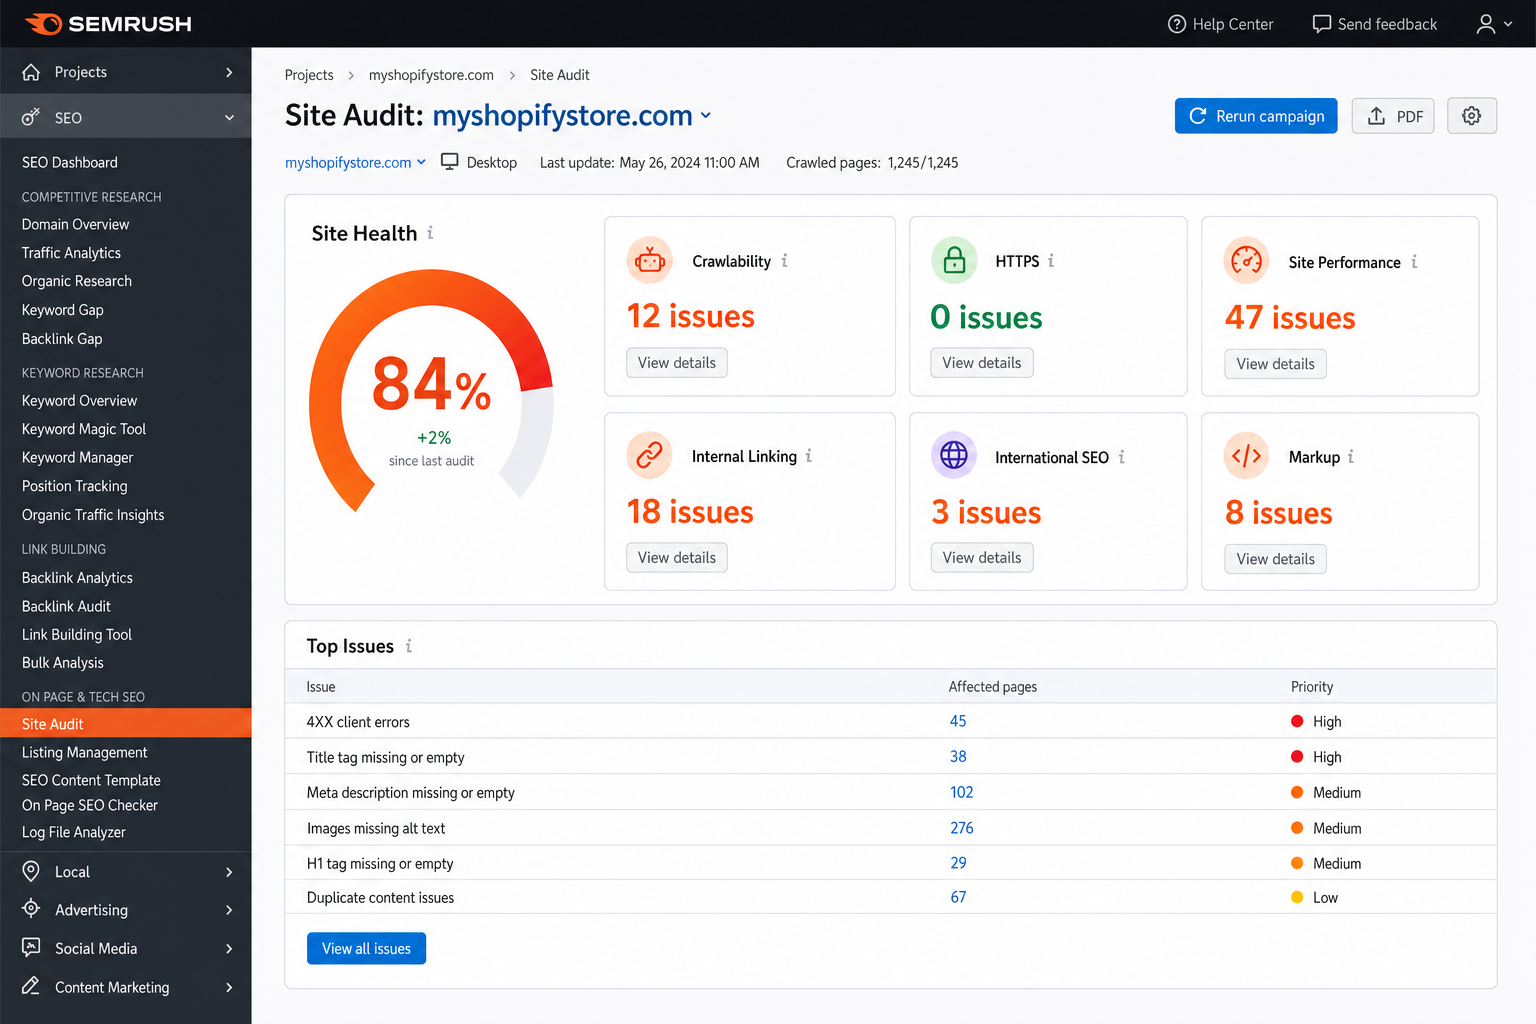View details for Internal Linking issues
Screen dimensions: 1536x1024
coord(677,558)
